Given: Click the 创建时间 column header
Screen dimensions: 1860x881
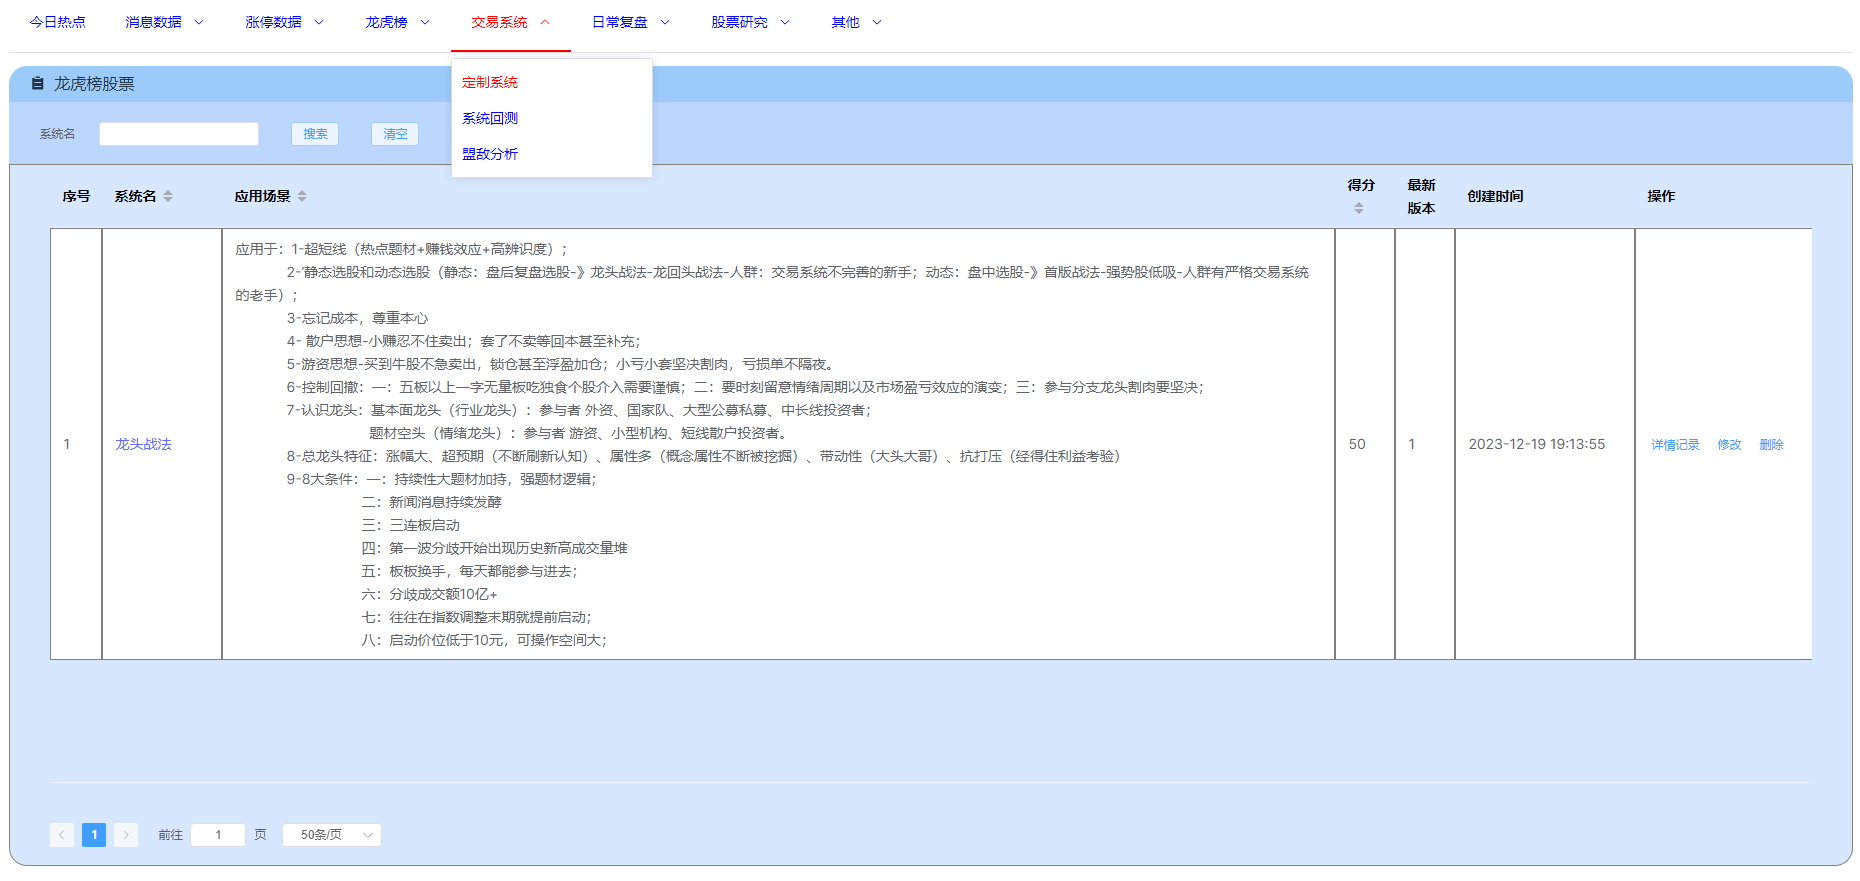Looking at the screenshot, I should point(1495,196).
